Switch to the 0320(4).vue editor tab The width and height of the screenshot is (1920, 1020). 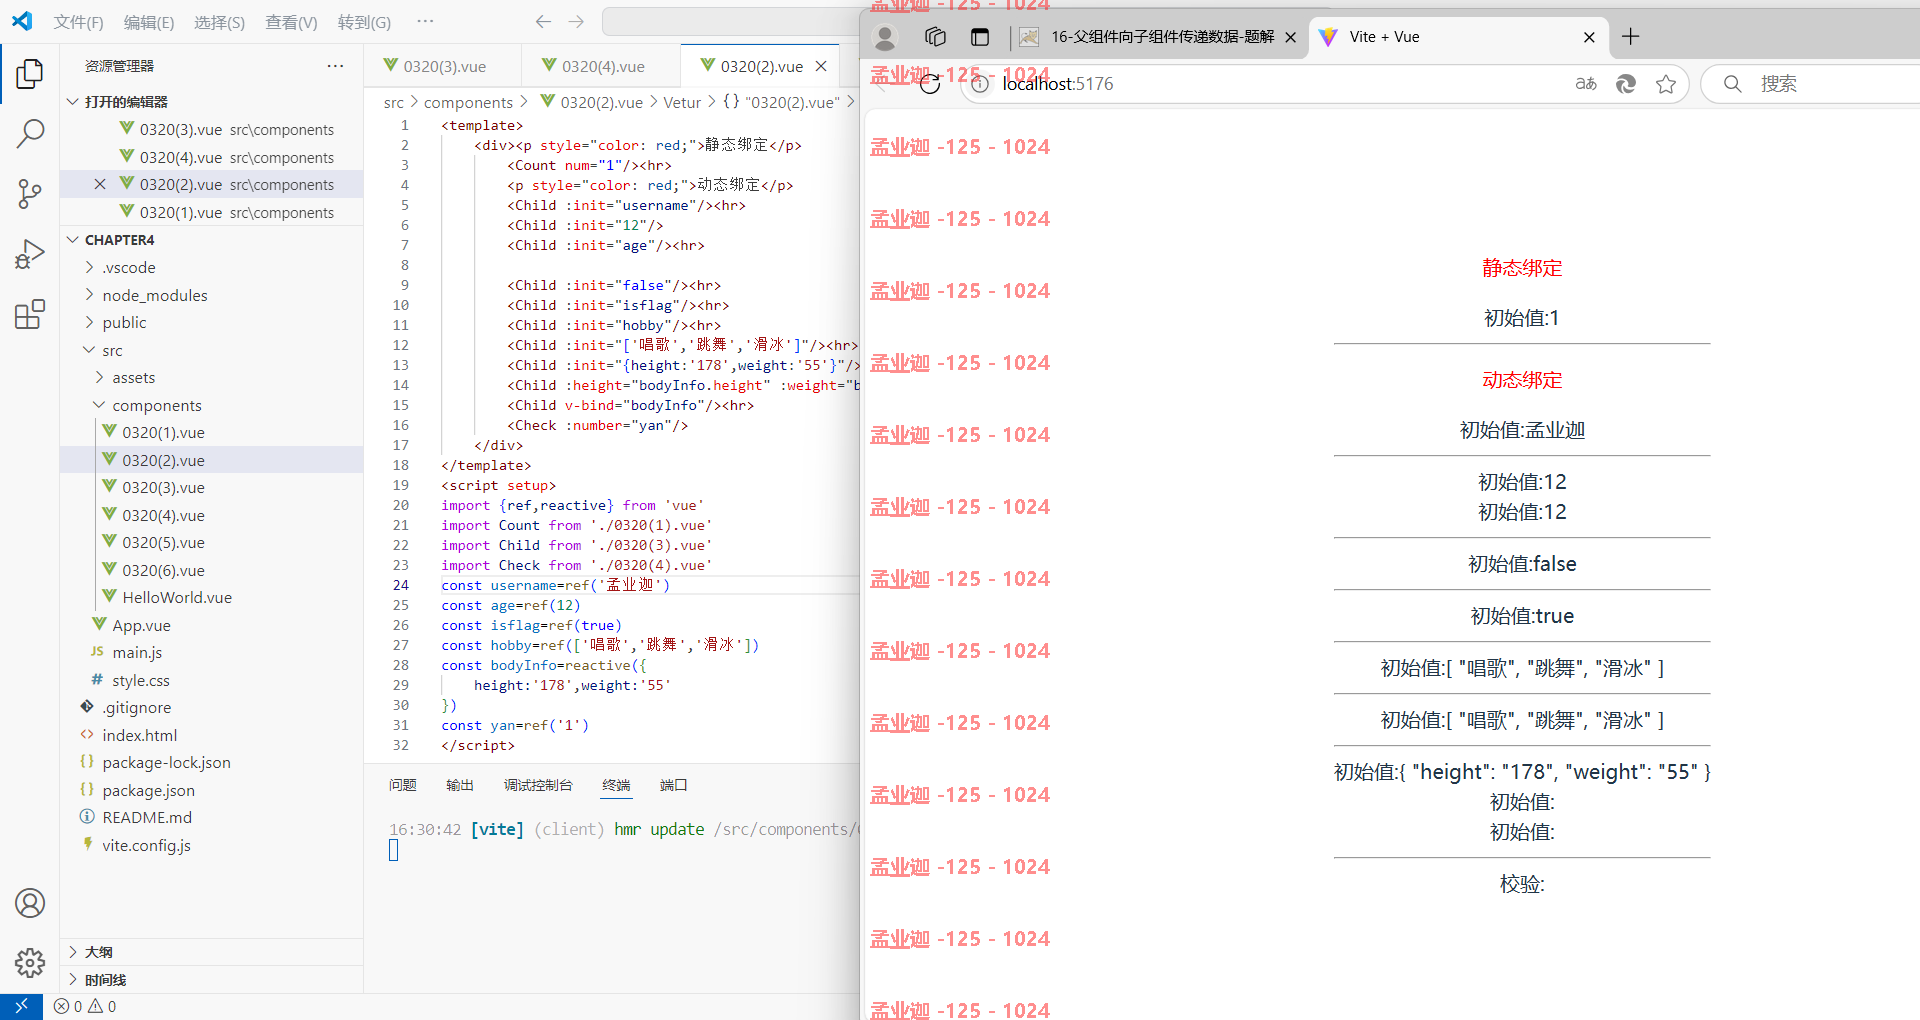[x=601, y=66]
